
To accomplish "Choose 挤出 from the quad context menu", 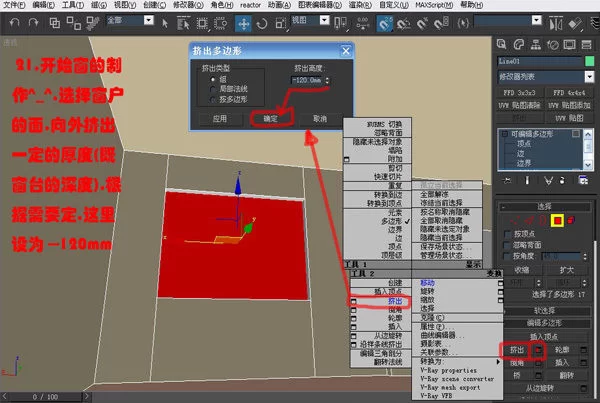I will tap(396, 300).
